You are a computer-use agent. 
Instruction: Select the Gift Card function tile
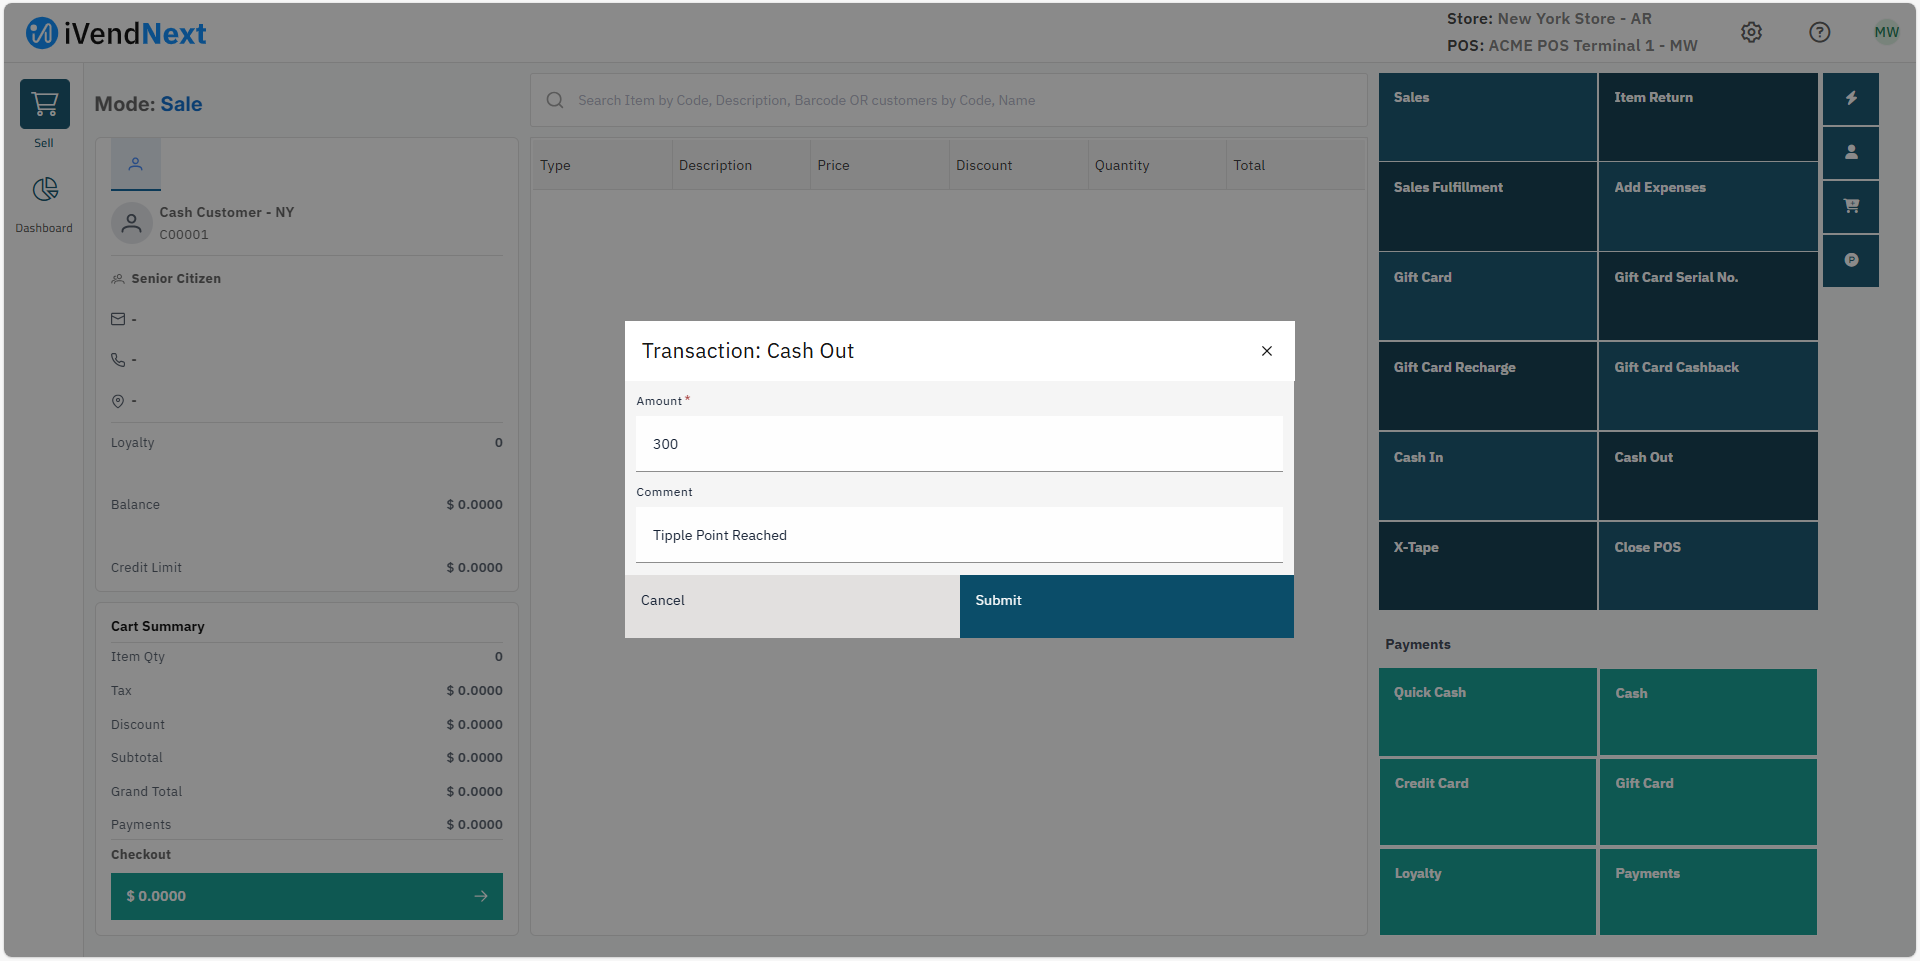pyautogui.click(x=1488, y=297)
